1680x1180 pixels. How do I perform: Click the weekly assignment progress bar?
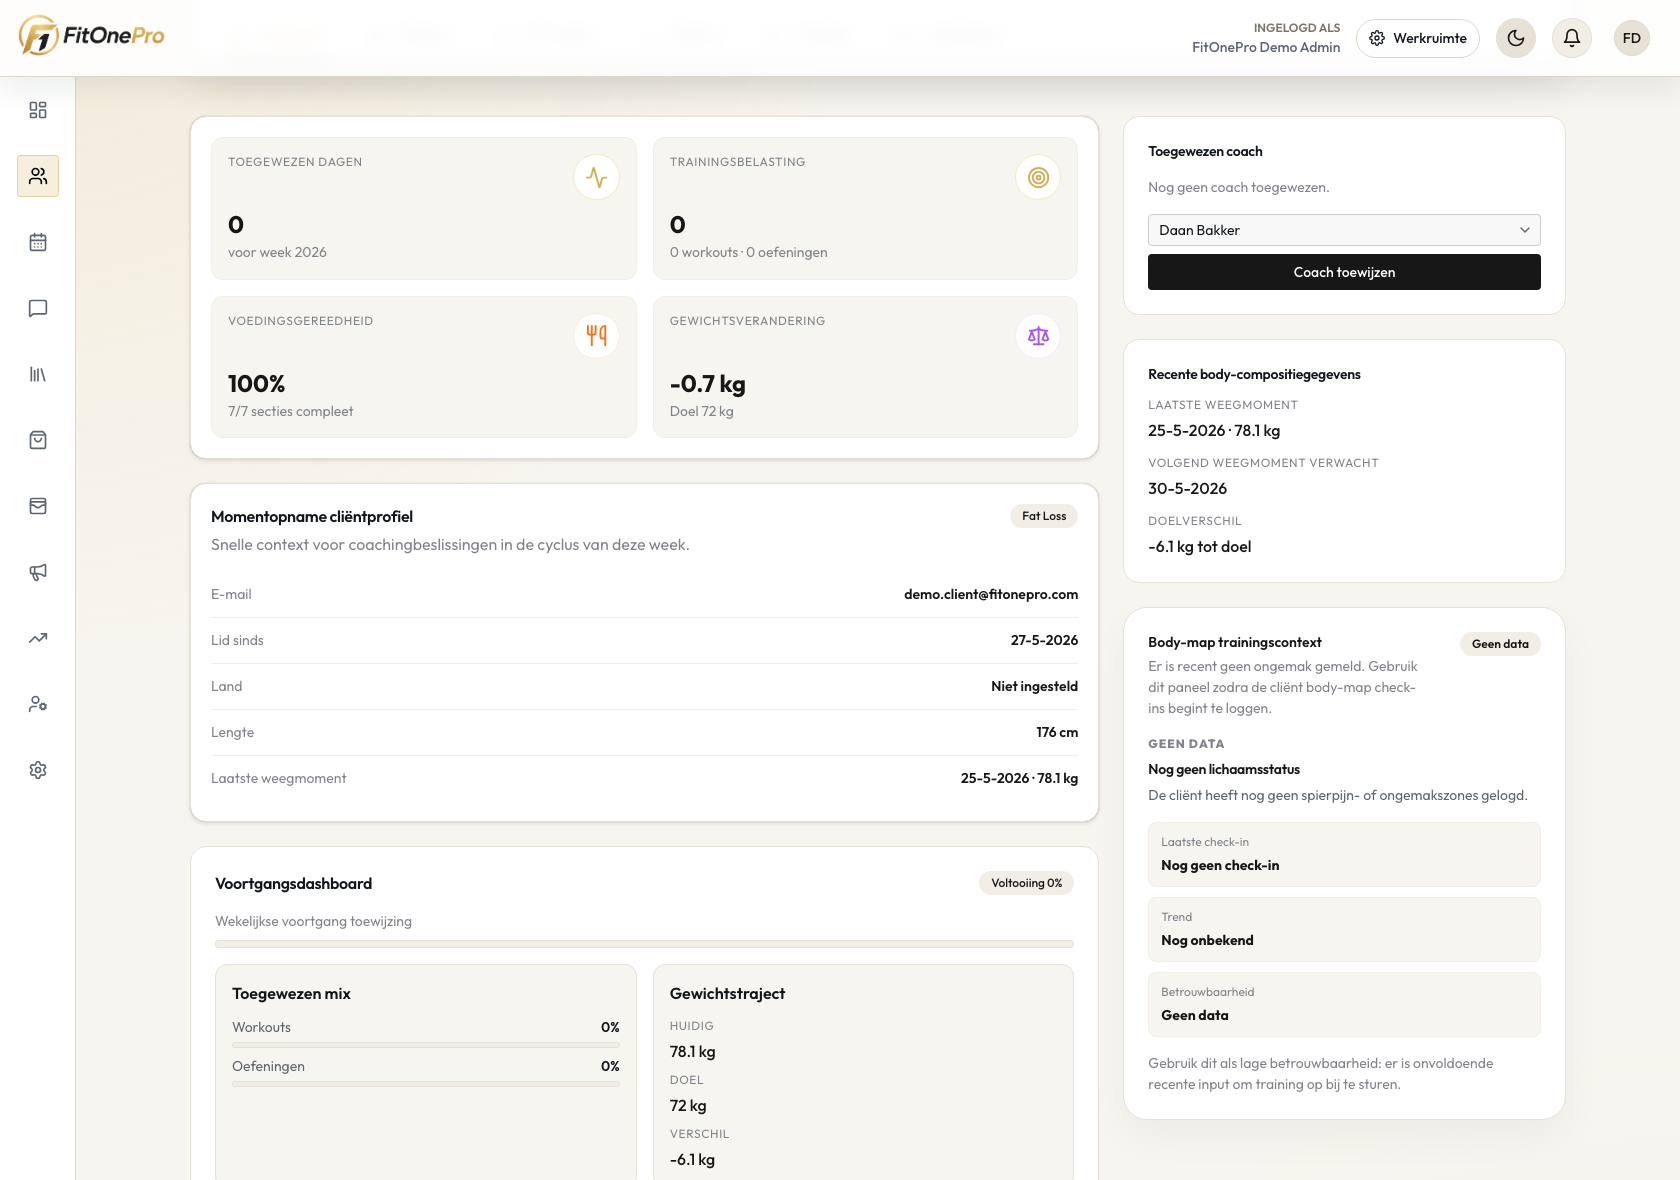(x=644, y=944)
